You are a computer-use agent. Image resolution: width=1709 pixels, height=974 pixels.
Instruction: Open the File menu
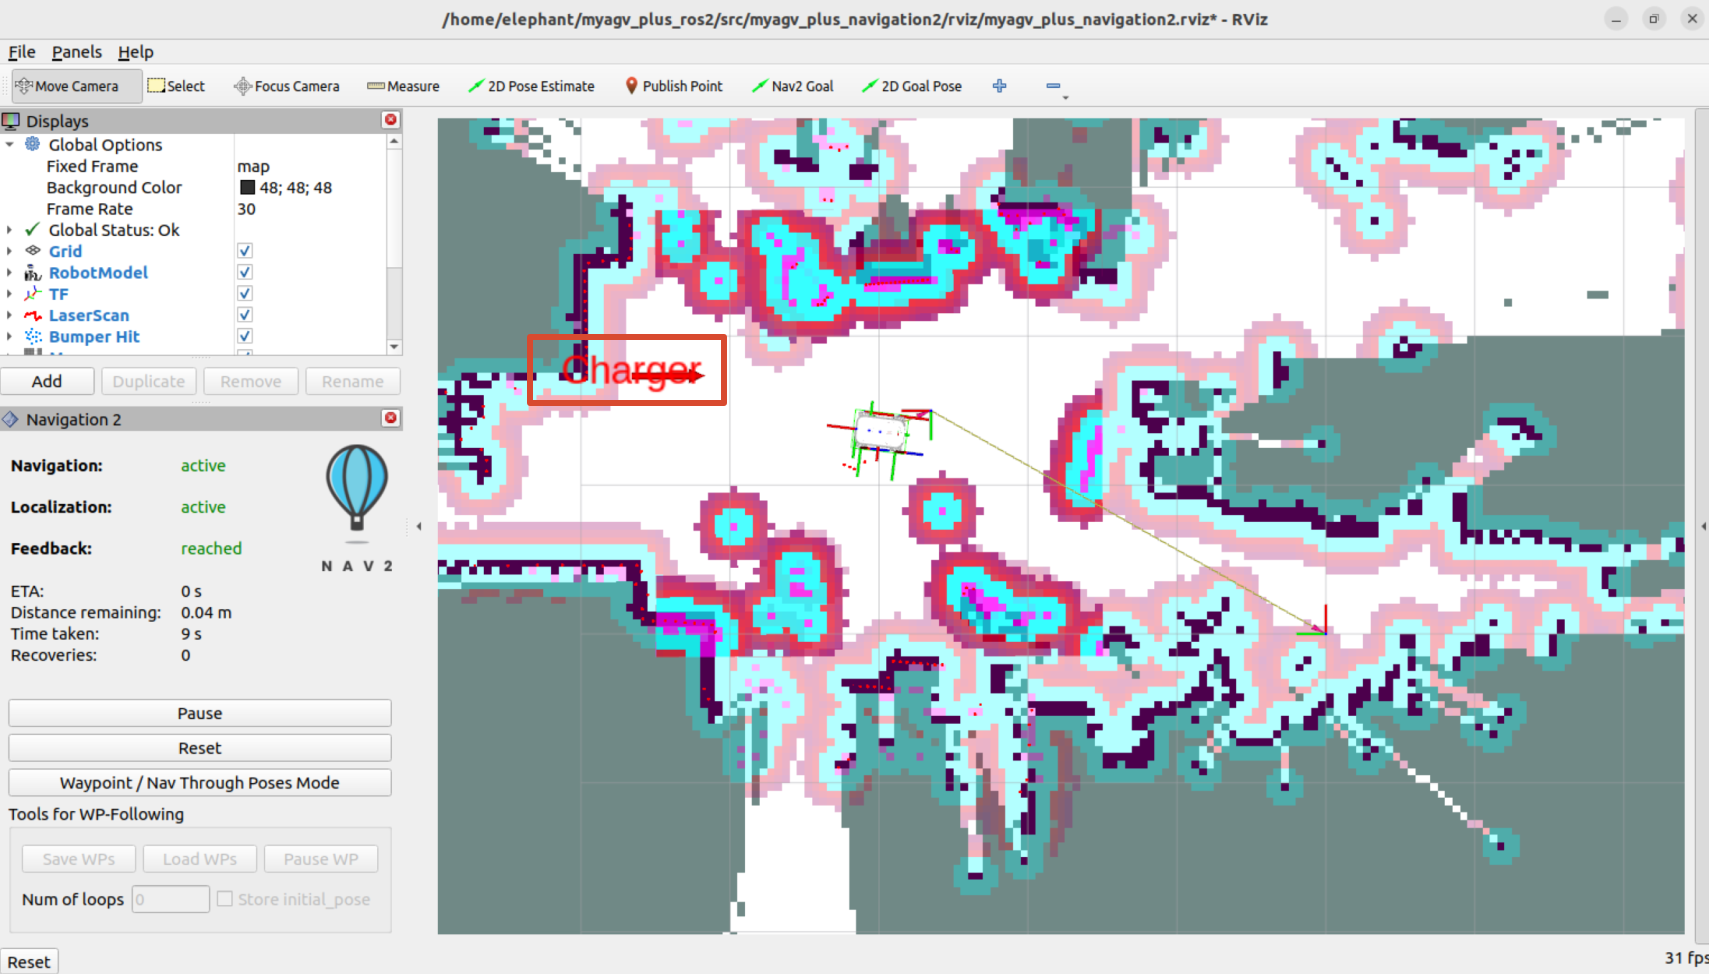pos(22,52)
